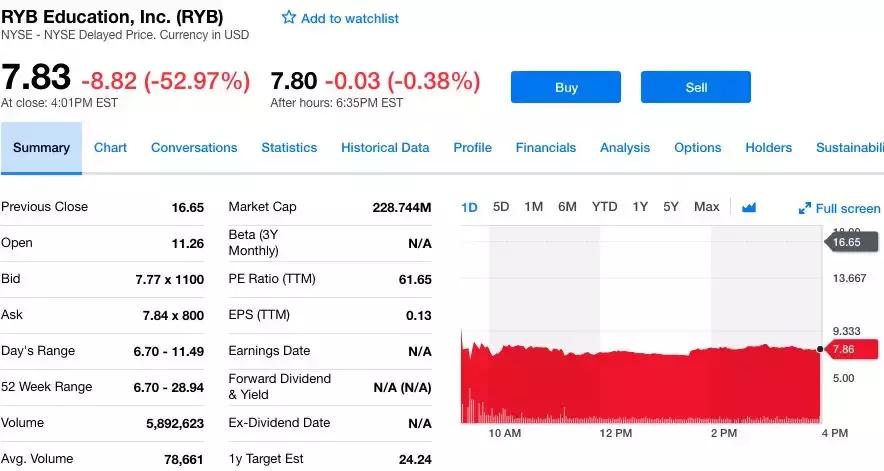Choose the Max chart range
Image resolution: width=884 pixels, height=471 pixels.
point(706,207)
